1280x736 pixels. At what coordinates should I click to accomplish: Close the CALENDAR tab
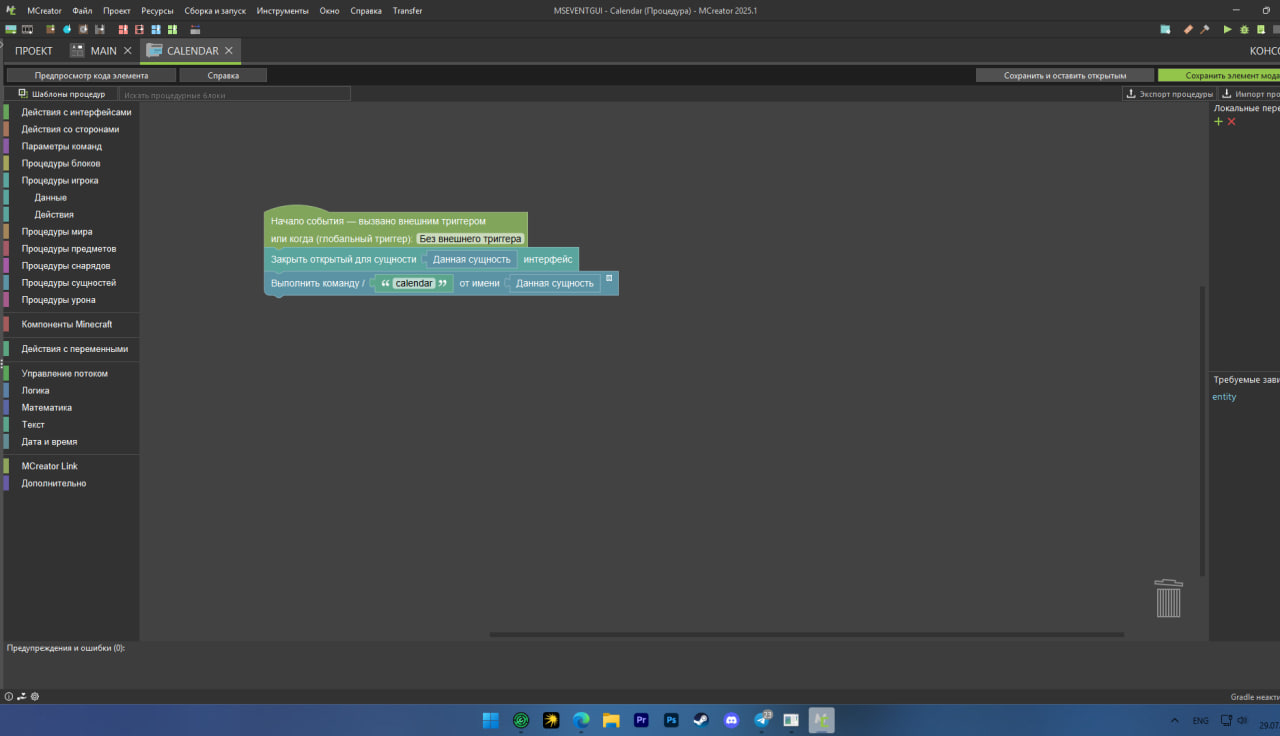(x=229, y=51)
